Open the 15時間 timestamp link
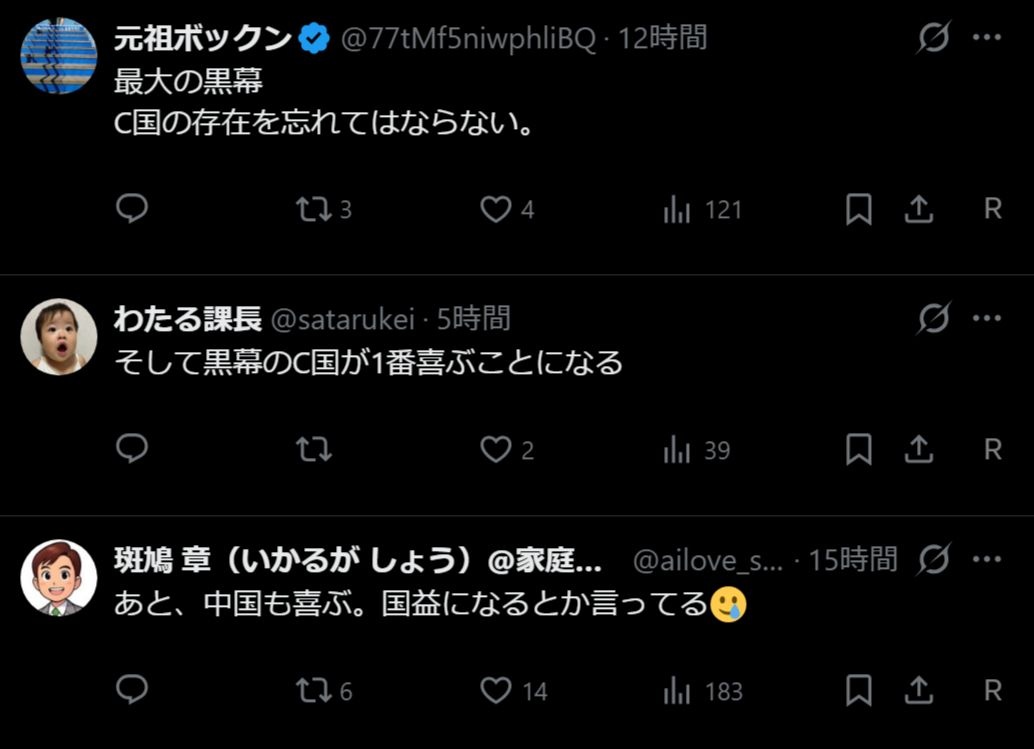 (x=853, y=560)
